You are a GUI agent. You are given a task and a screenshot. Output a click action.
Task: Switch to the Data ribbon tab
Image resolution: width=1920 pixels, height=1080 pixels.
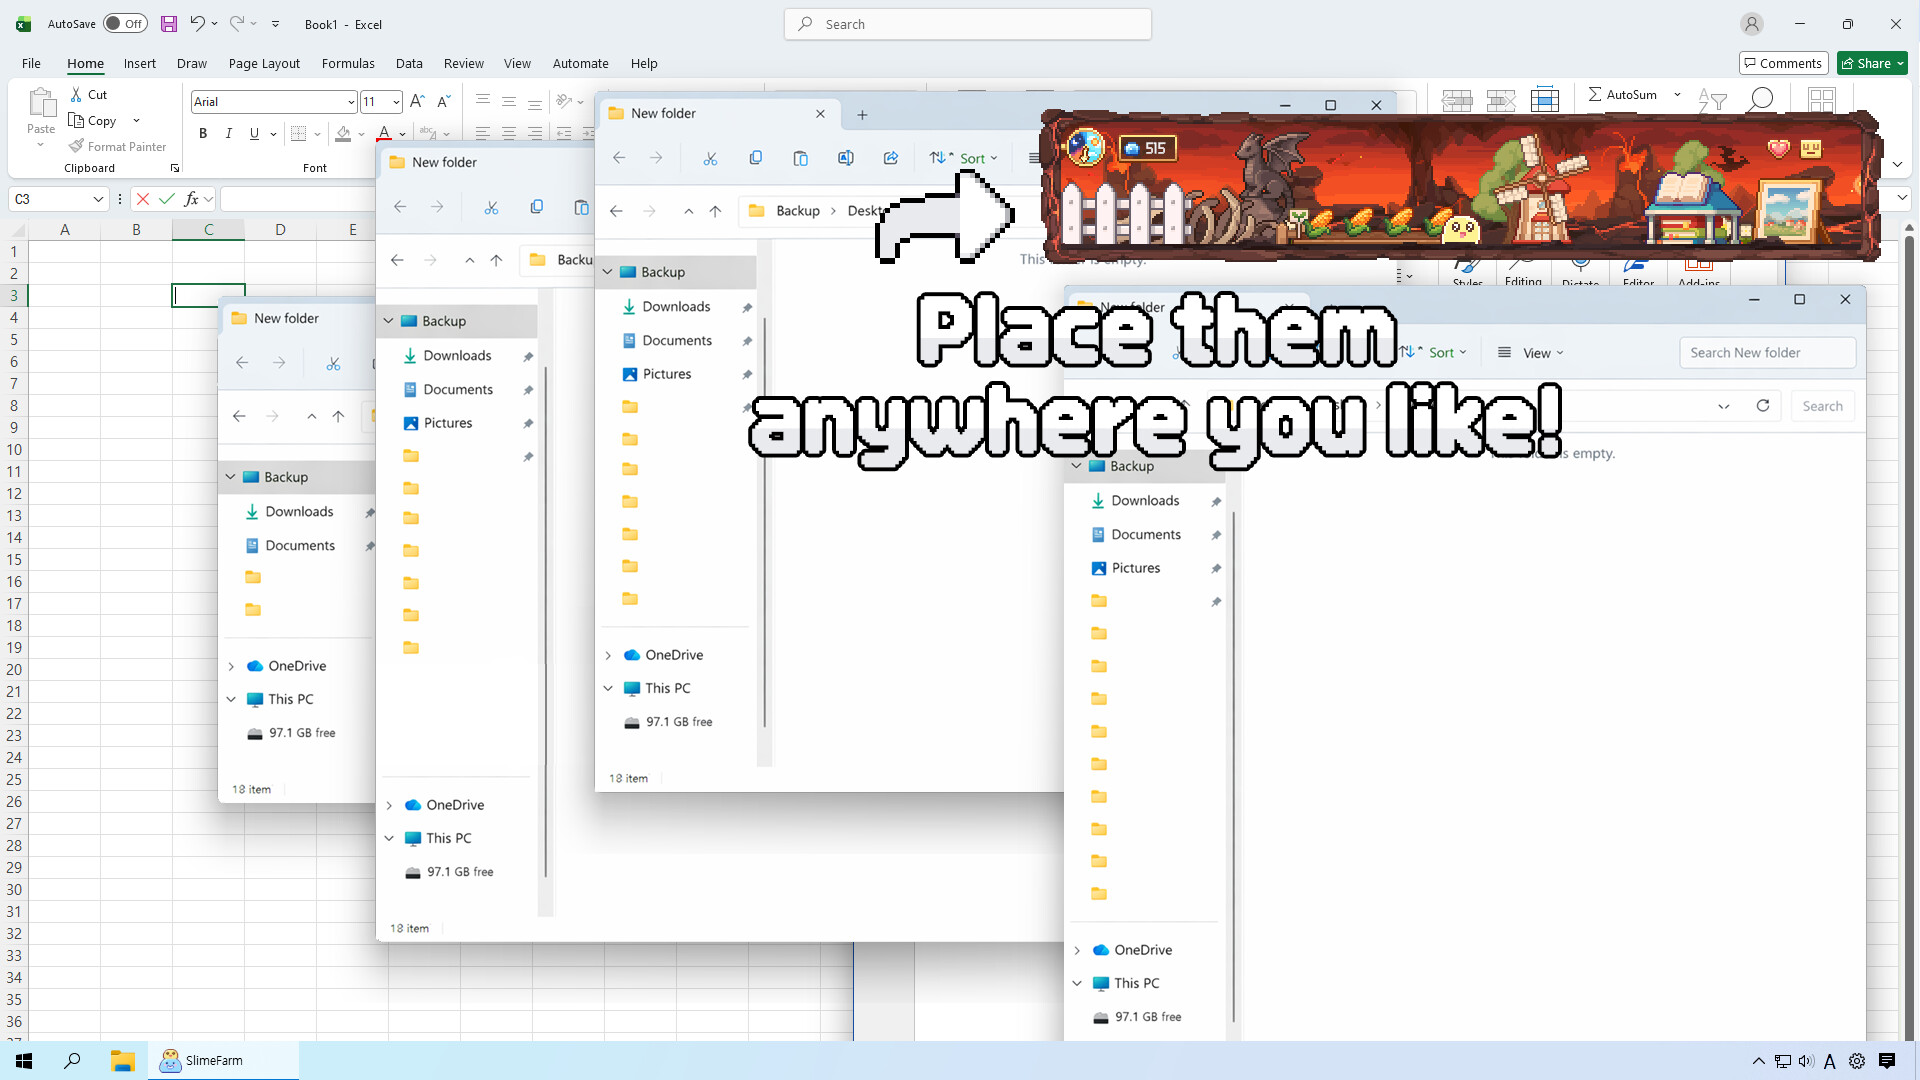click(409, 63)
